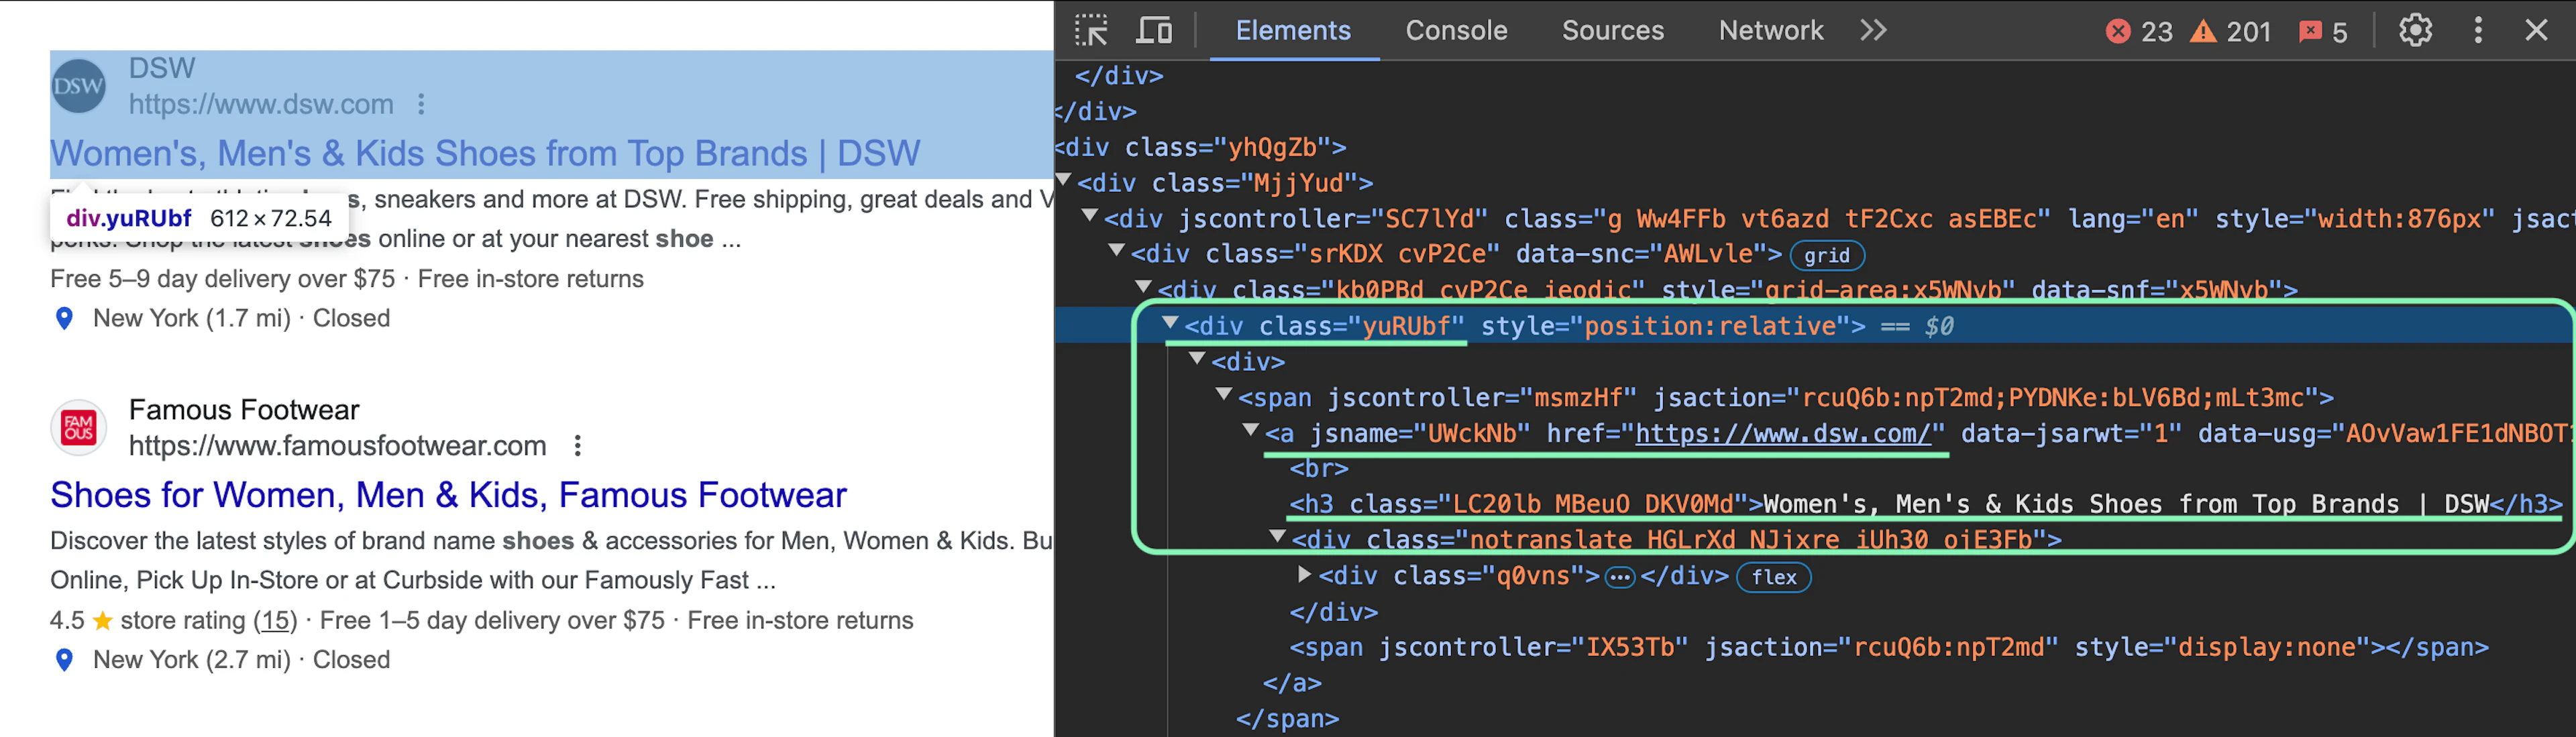Screen dimensions: 2576x737
Task: Open DevTools settings gear
Action: click(x=2415, y=30)
